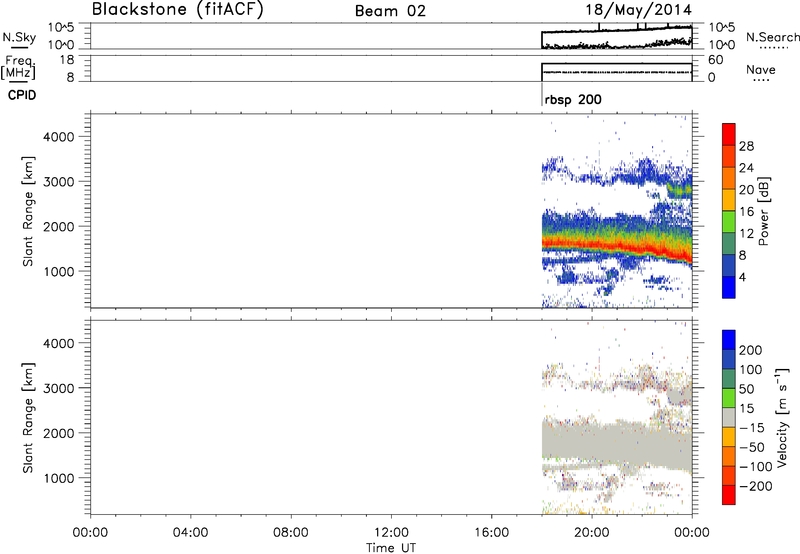Click the red top segment of Power color bar
The image size is (800, 554).
pos(729,134)
